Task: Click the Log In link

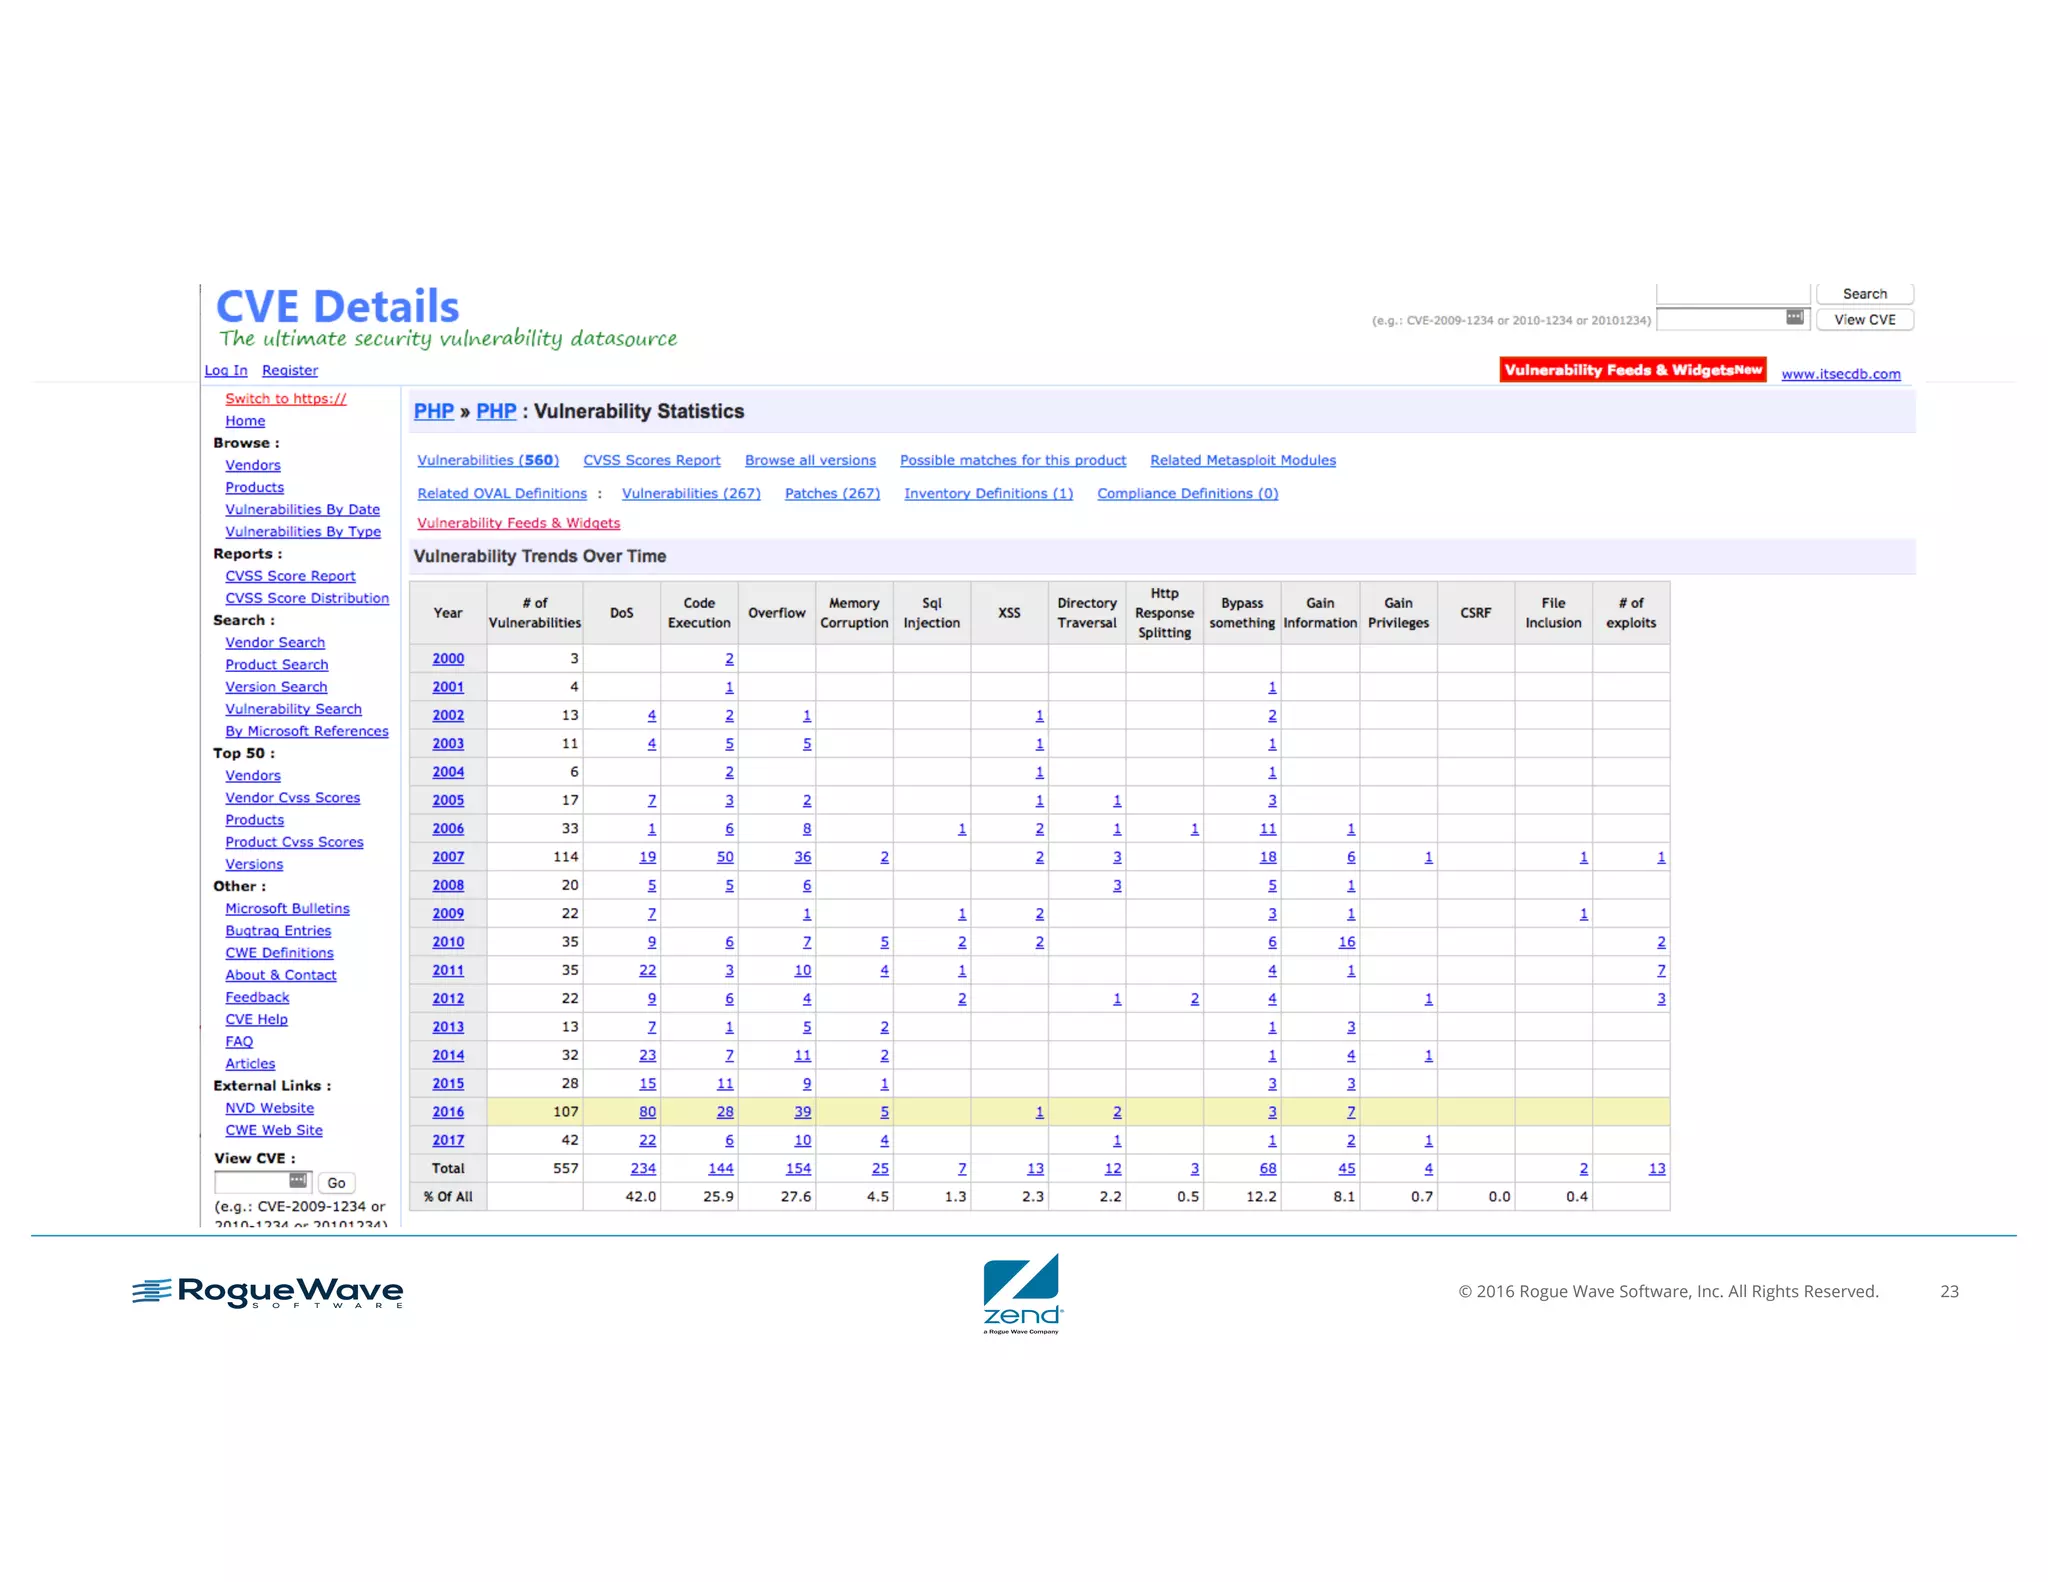Action: pyautogui.click(x=226, y=371)
